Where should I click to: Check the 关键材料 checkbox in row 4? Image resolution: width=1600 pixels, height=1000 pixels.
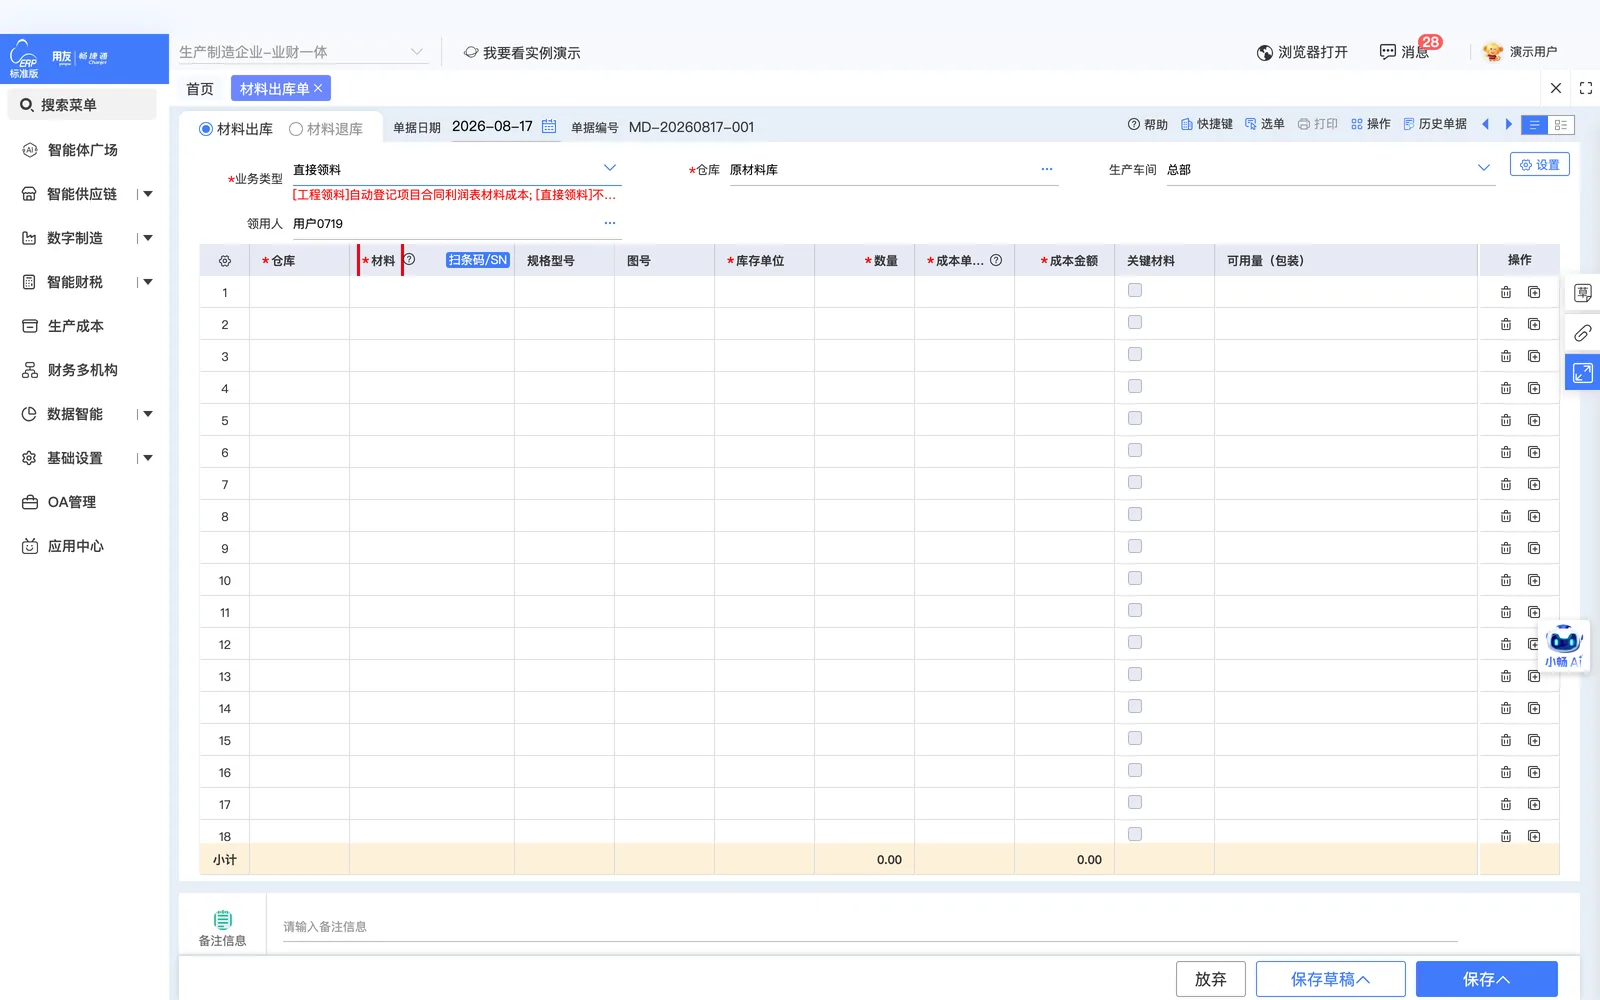pyautogui.click(x=1135, y=386)
